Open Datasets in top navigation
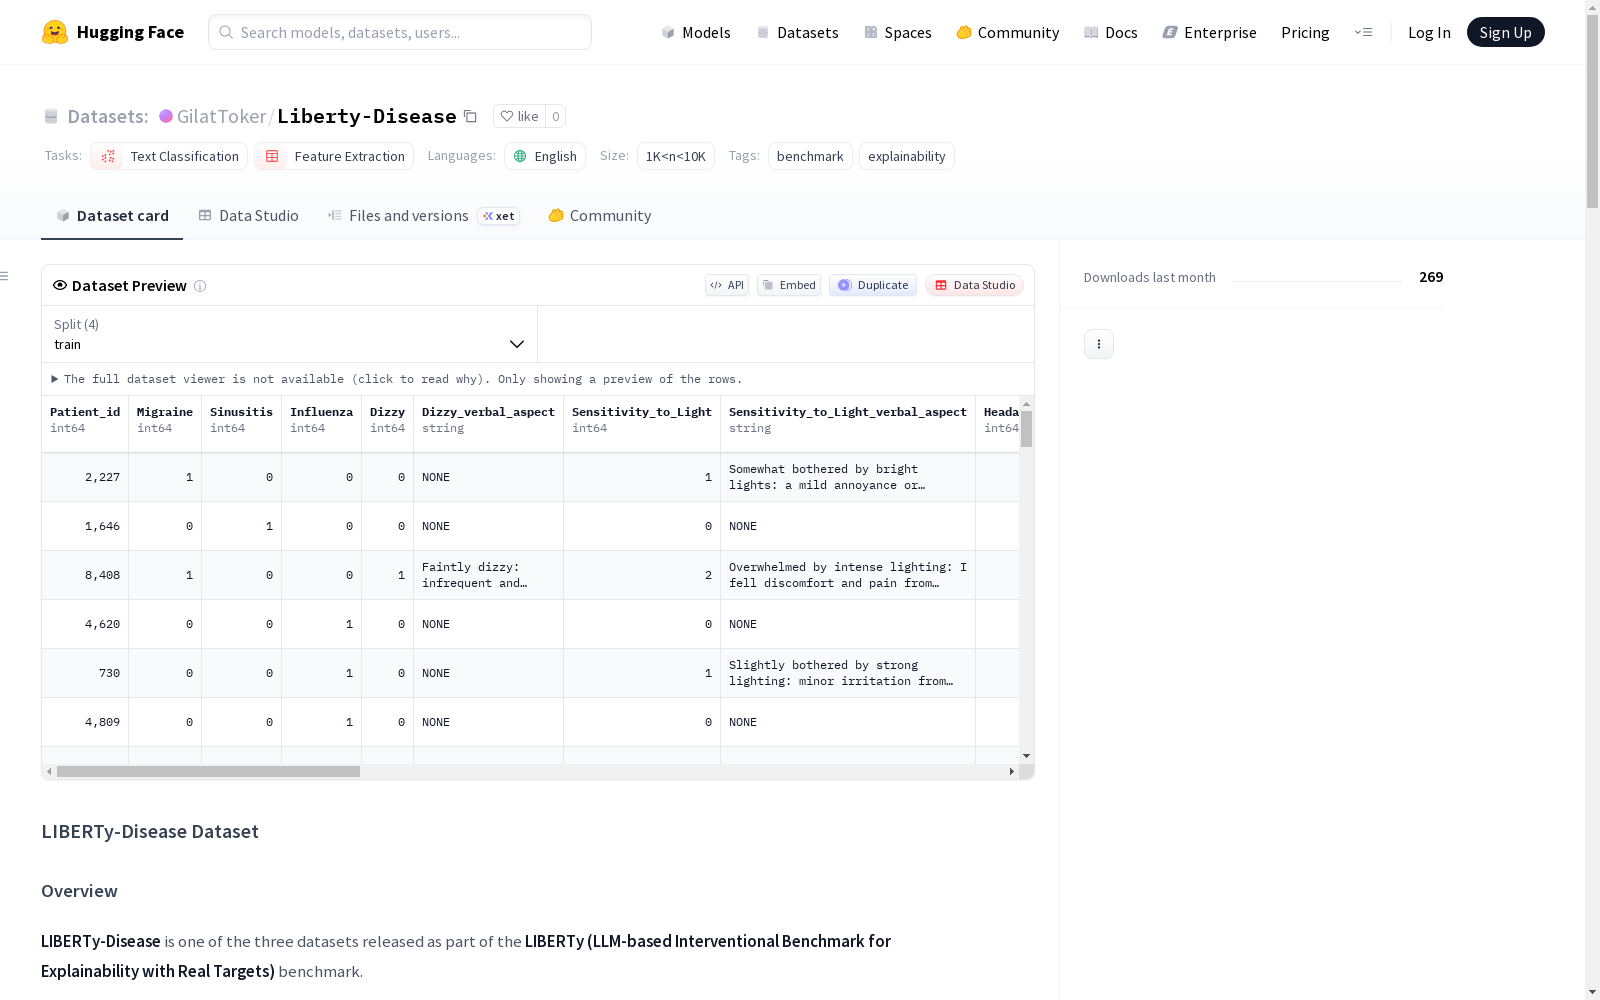This screenshot has height=1000, width=1600. (x=797, y=32)
